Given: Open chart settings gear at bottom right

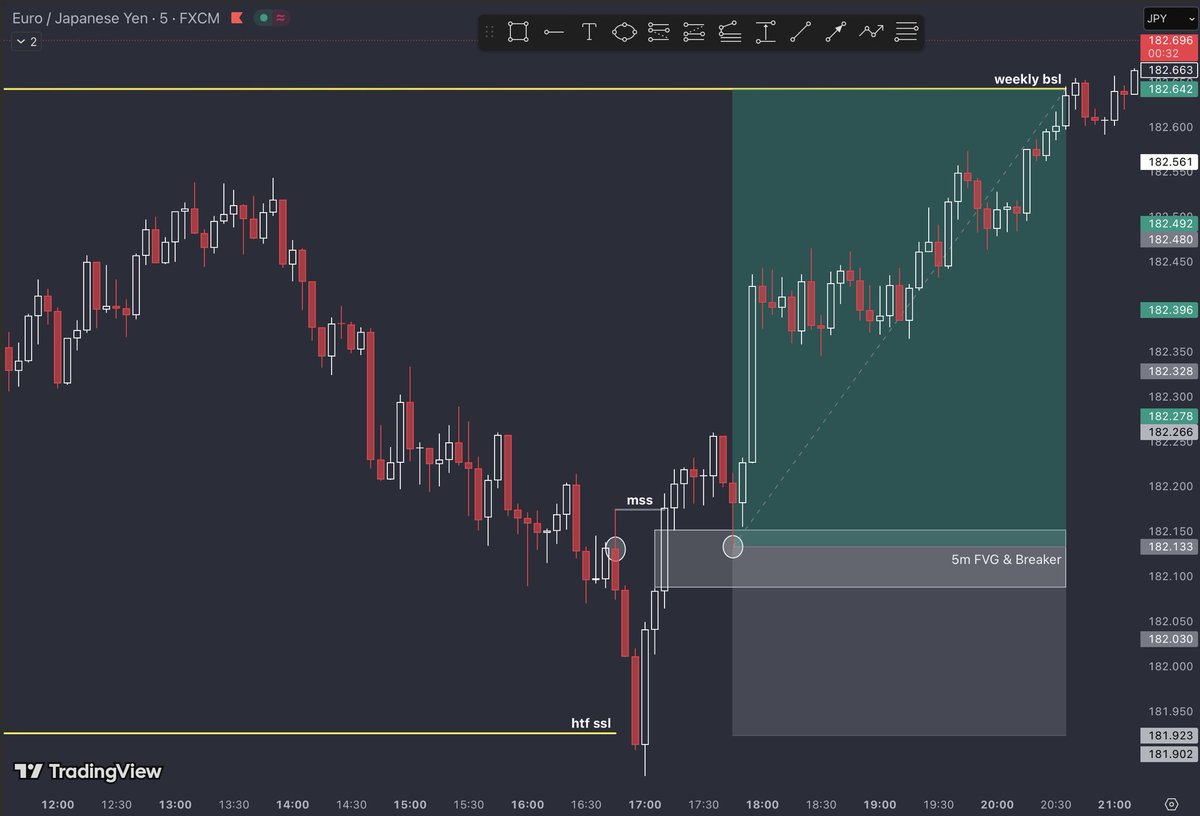Looking at the screenshot, I should point(1172,804).
